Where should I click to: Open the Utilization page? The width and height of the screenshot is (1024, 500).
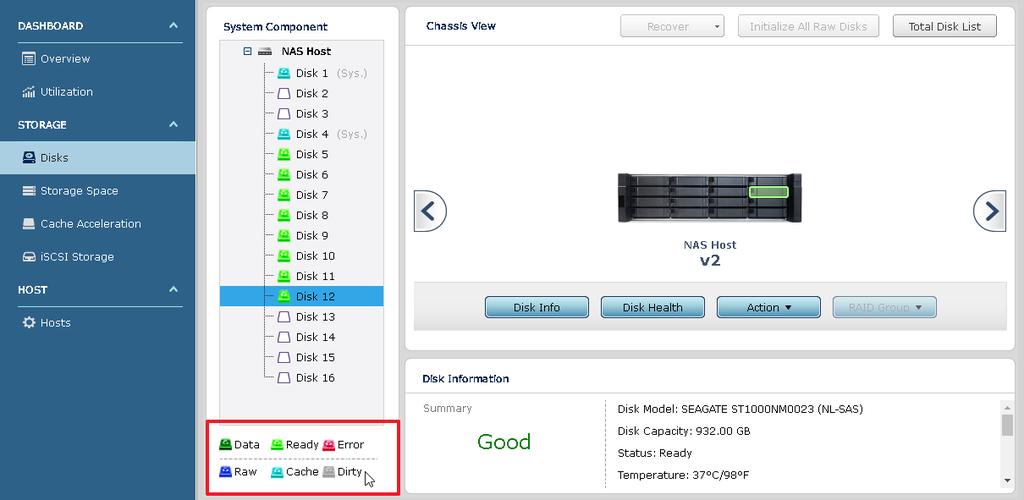click(98, 92)
